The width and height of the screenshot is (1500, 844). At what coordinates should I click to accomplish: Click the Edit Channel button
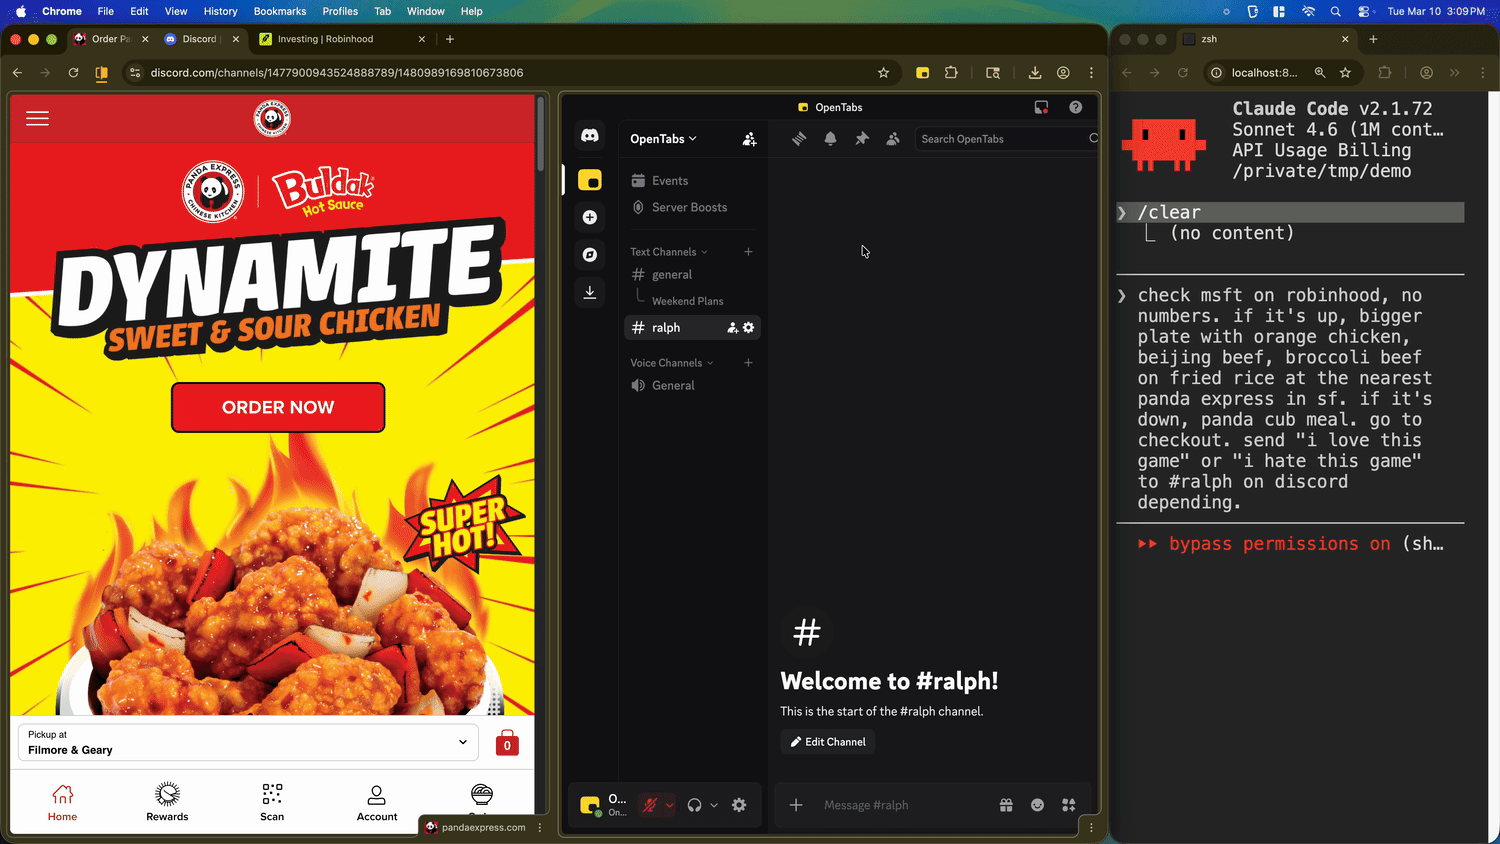(x=827, y=741)
